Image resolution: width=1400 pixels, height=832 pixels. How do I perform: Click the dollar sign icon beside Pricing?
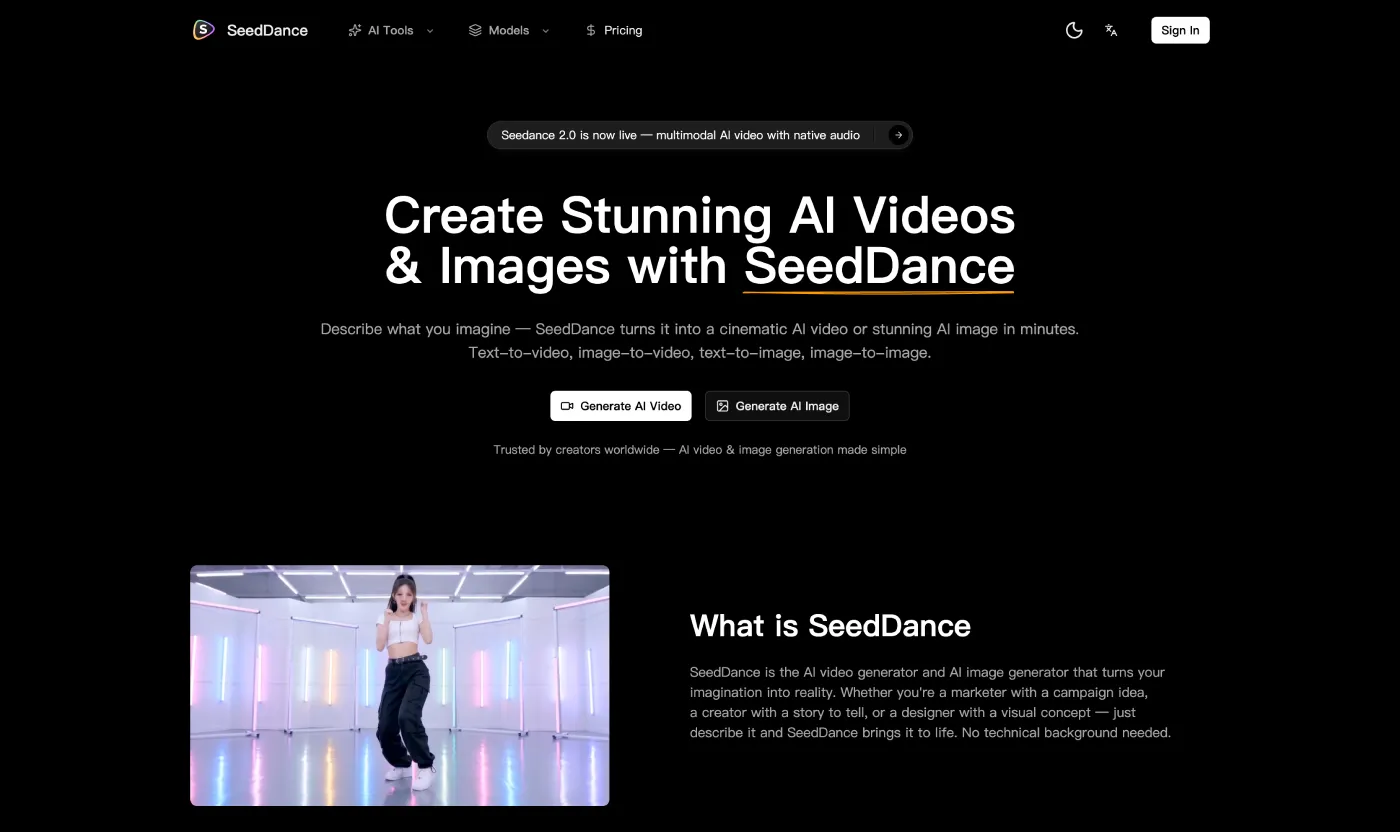click(x=591, y=30)
